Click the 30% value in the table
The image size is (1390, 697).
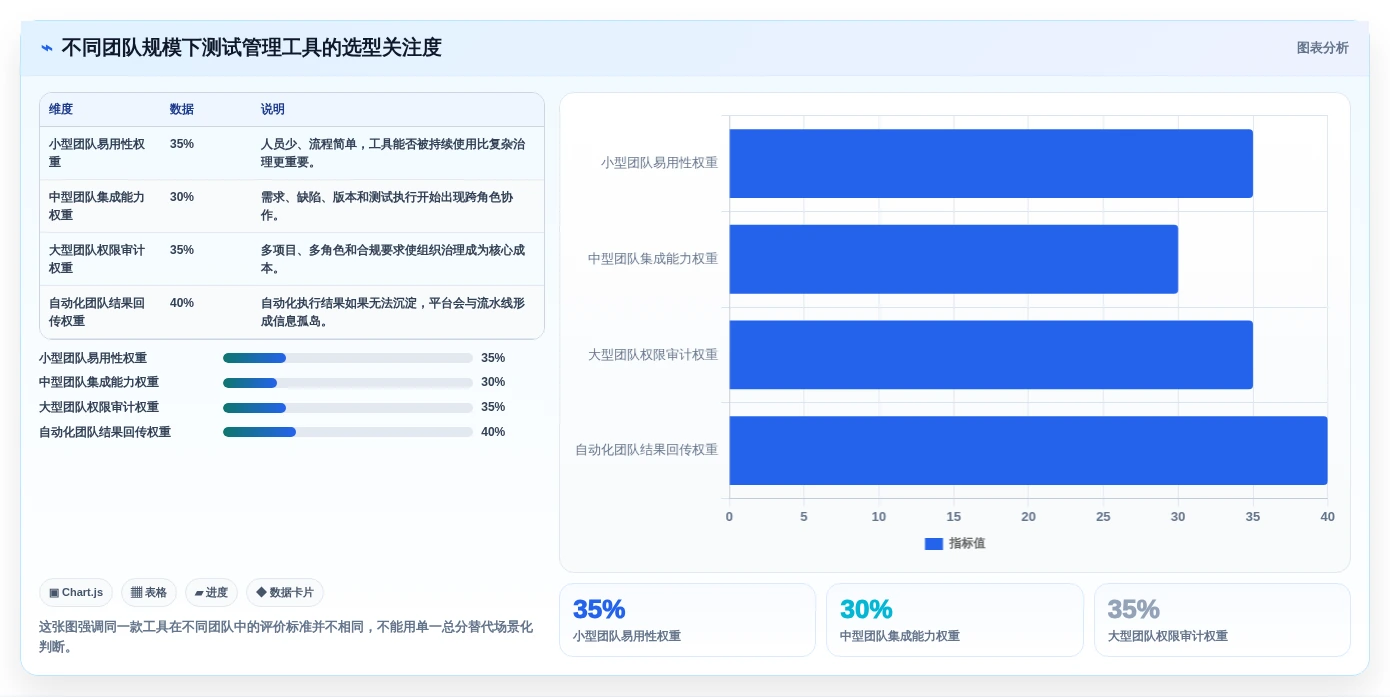click(x=182, y=197)
